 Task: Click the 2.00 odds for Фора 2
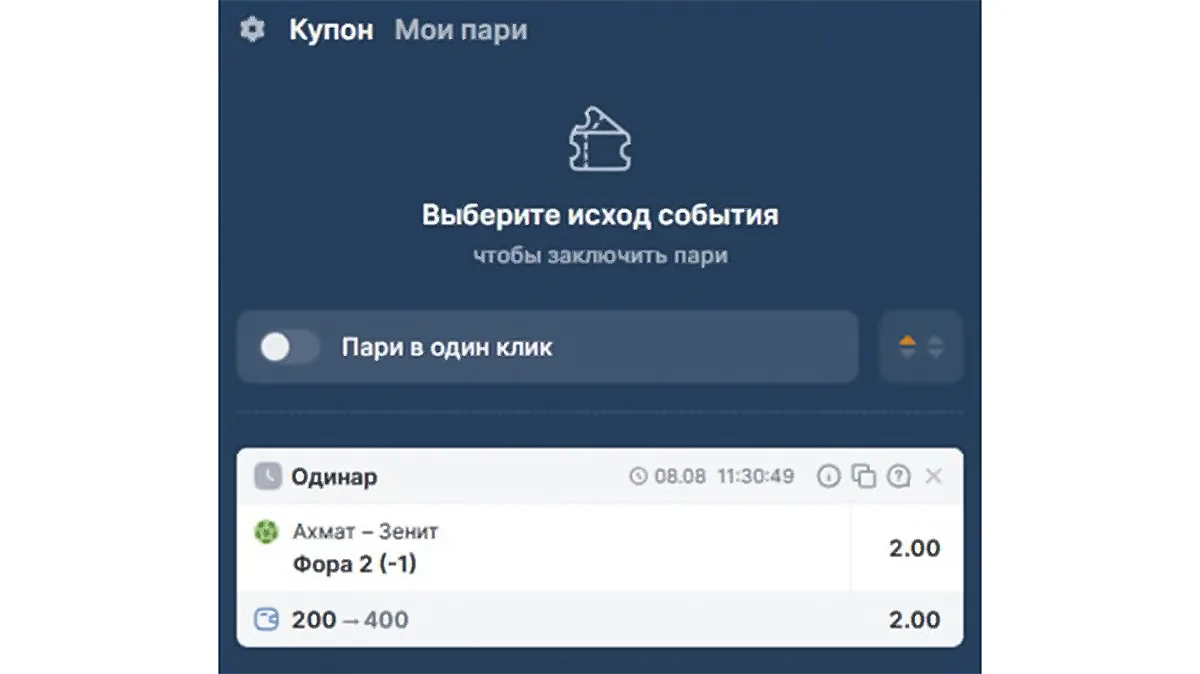coord(914,548)
